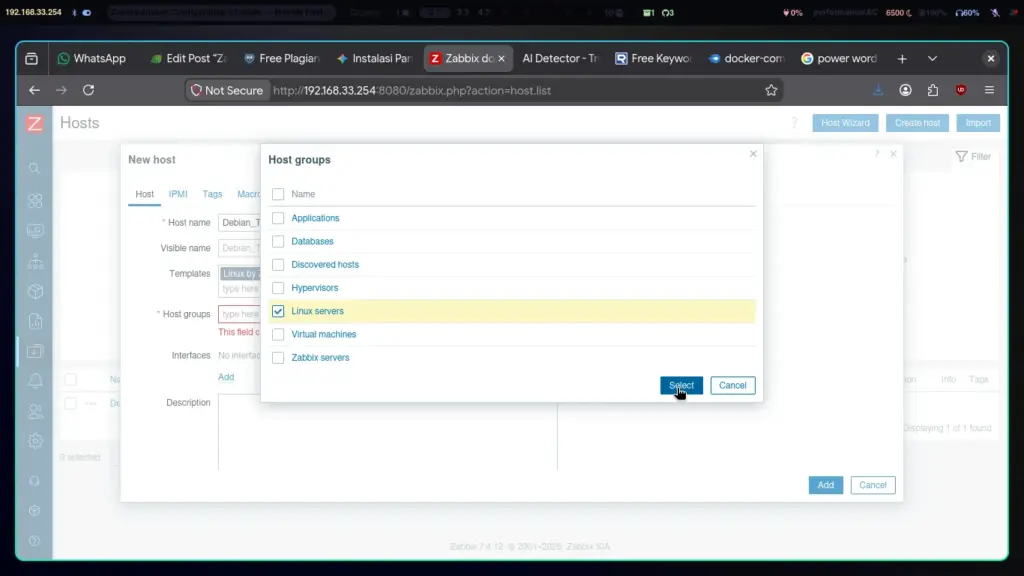The height and width of the screenshot is (576, 1024).
Task: Check the Discovered hosts checkbox
Action: tap(278, 264)
